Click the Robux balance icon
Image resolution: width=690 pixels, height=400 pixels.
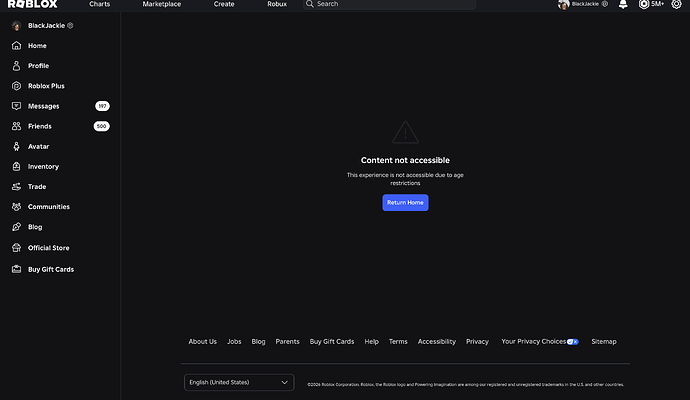tap(644, 4)
